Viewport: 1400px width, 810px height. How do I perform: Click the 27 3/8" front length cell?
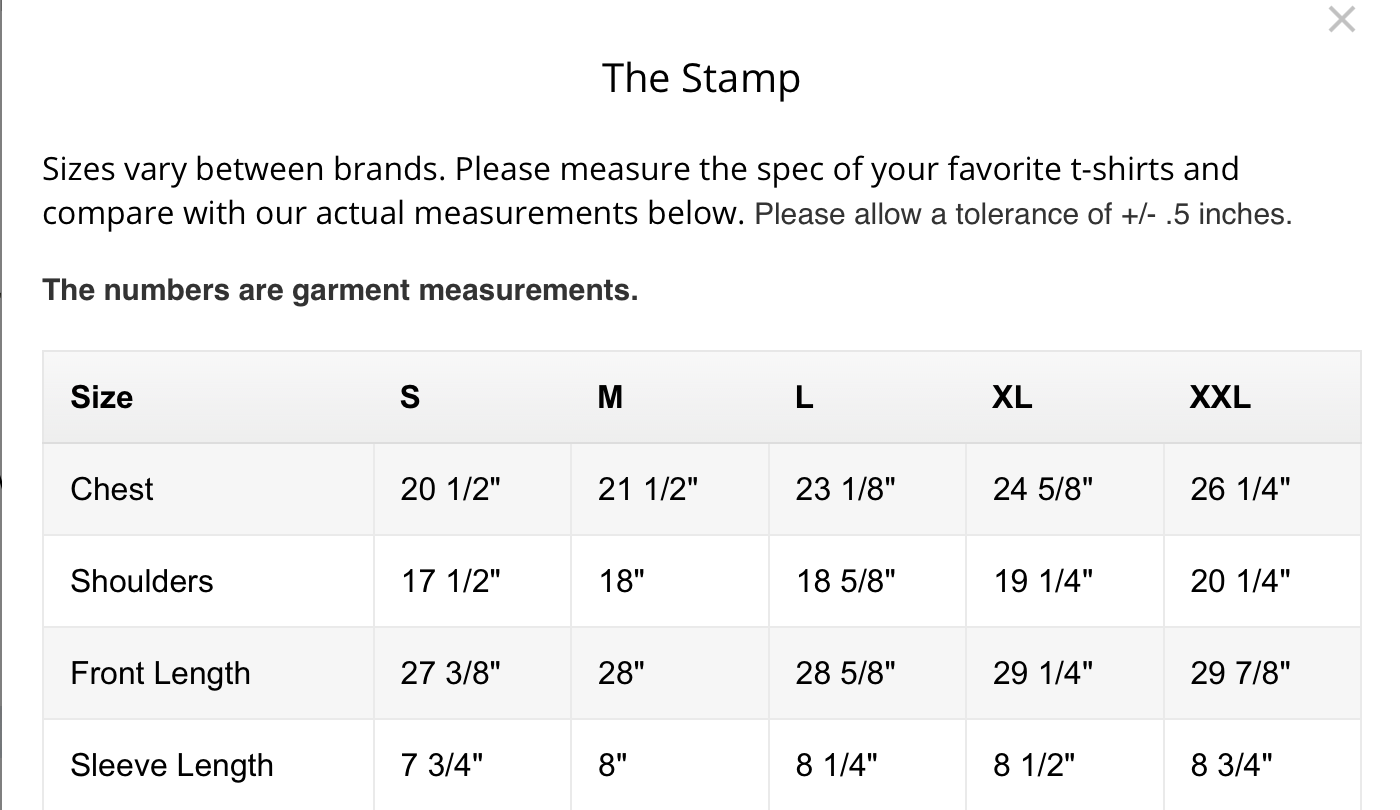pos(450,673)
